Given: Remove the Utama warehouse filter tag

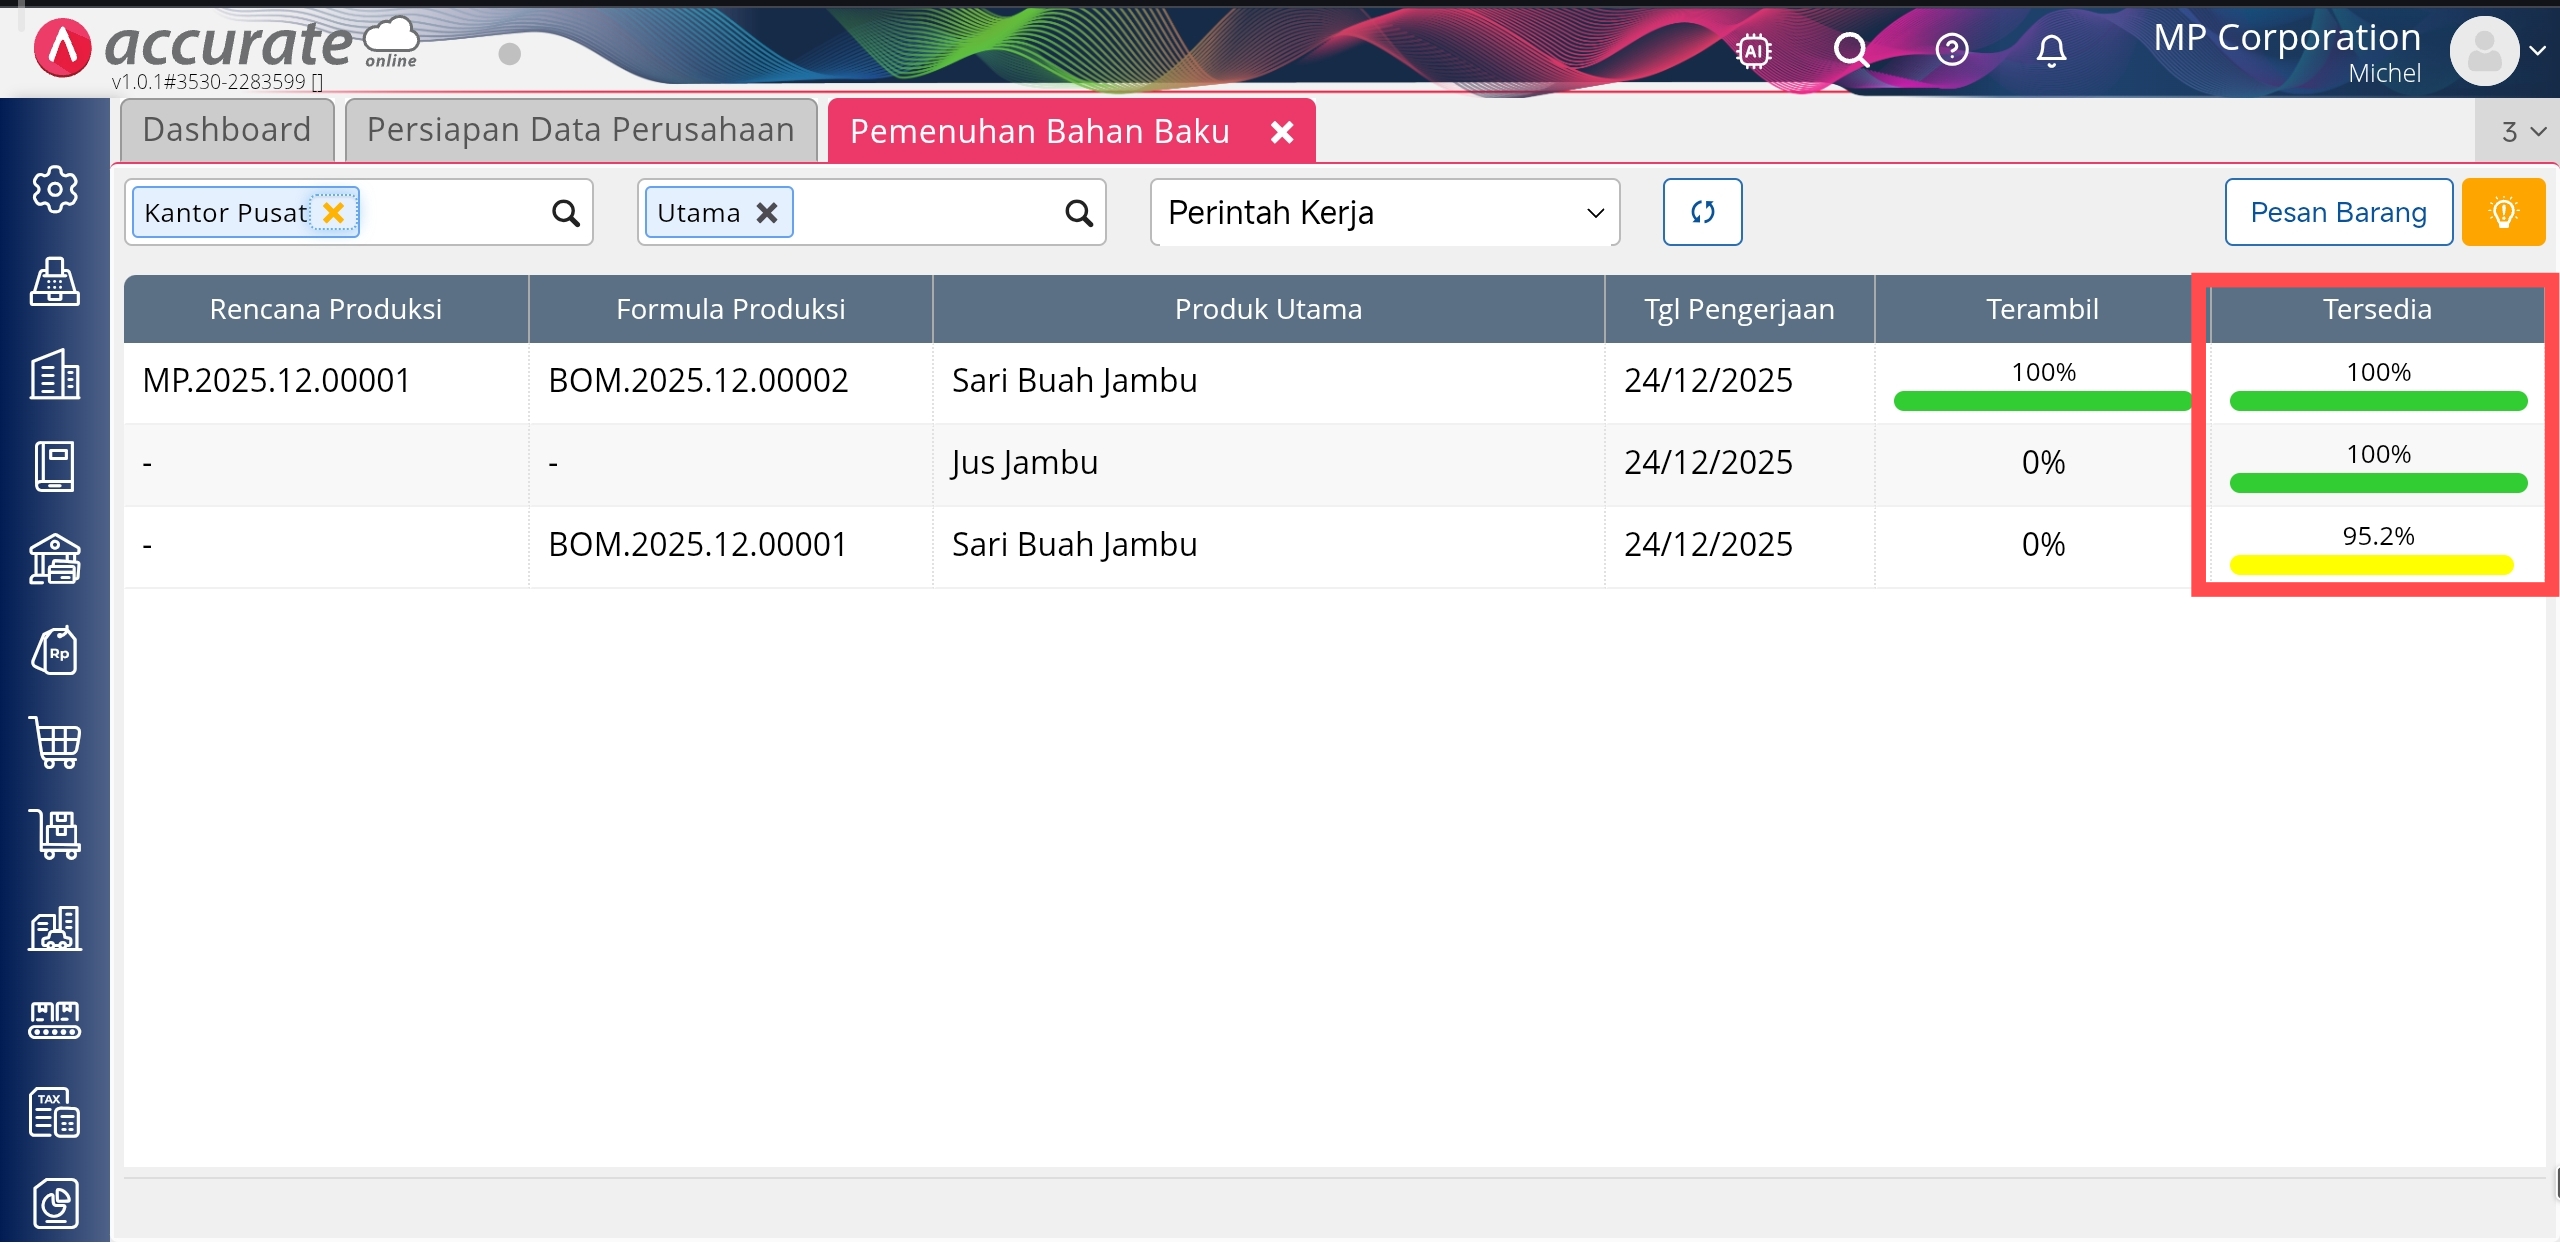Looking at the screenshot, I should click(x=767, y=212).
